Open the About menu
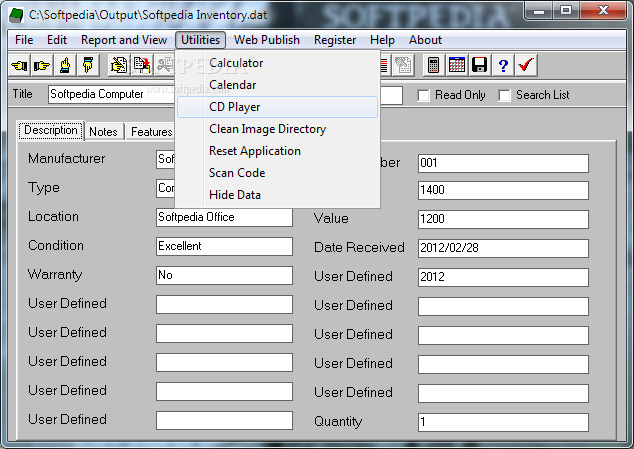634x449 pixels. click(x=425, y=40)
